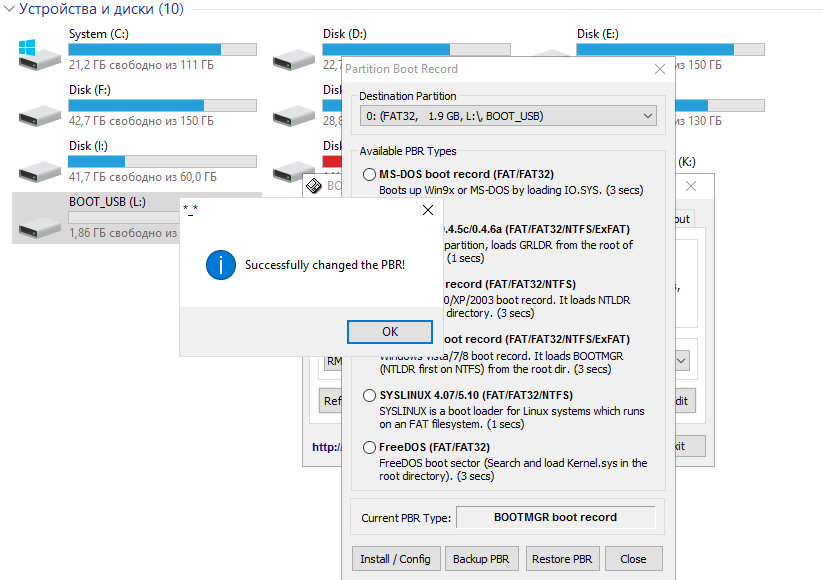
Task: Close the success message dialog with X
Action: click(x=427, y=210)
